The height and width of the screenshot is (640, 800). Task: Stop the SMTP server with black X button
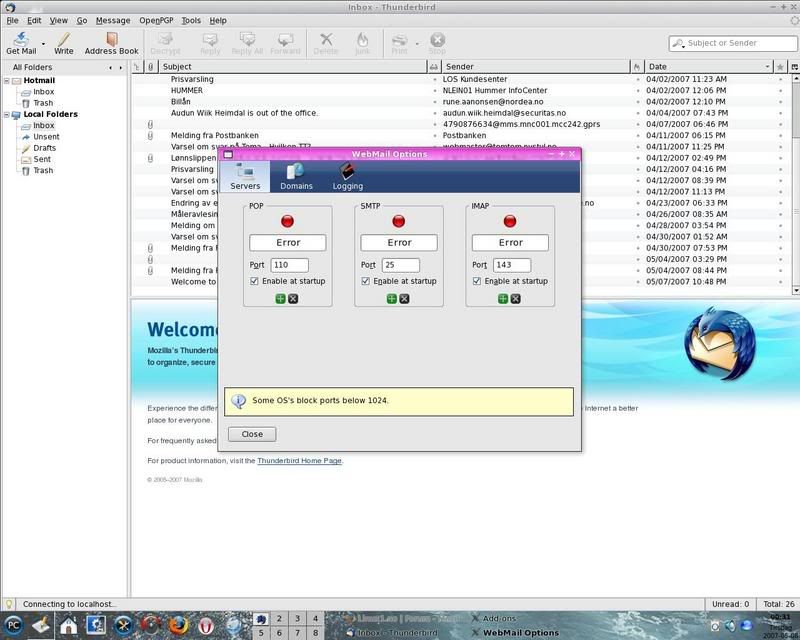pyautogui.click(x=404, y=299)
